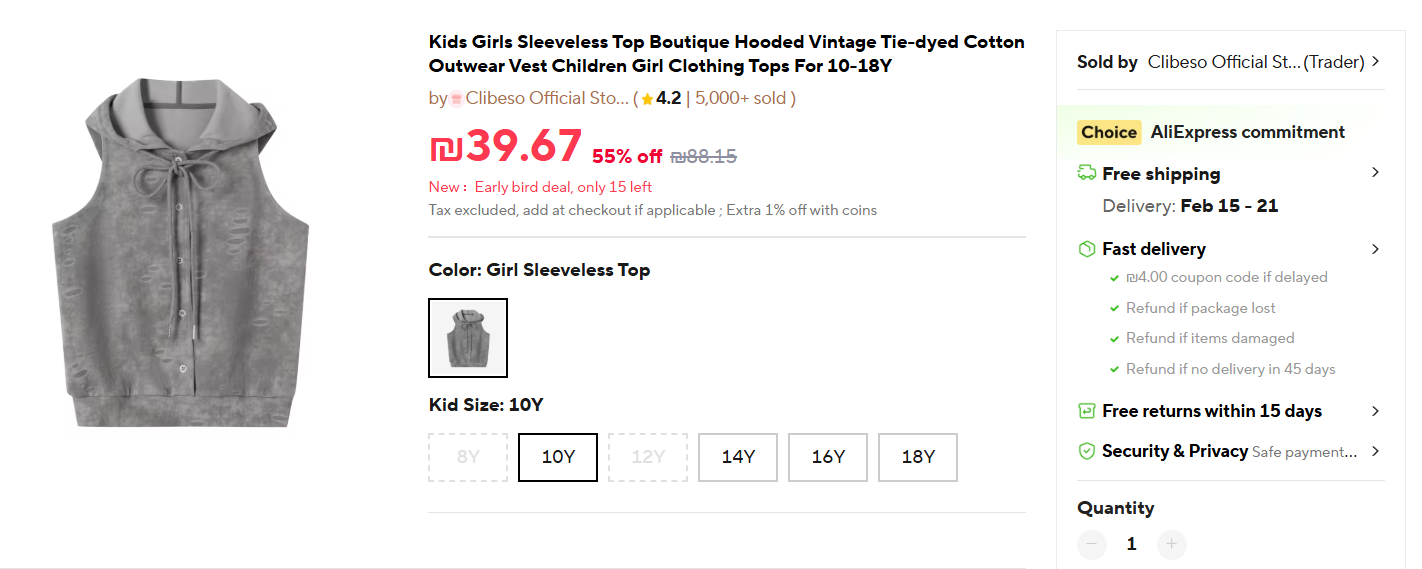Increase quantity with the plus button

tap(1172, 544)
